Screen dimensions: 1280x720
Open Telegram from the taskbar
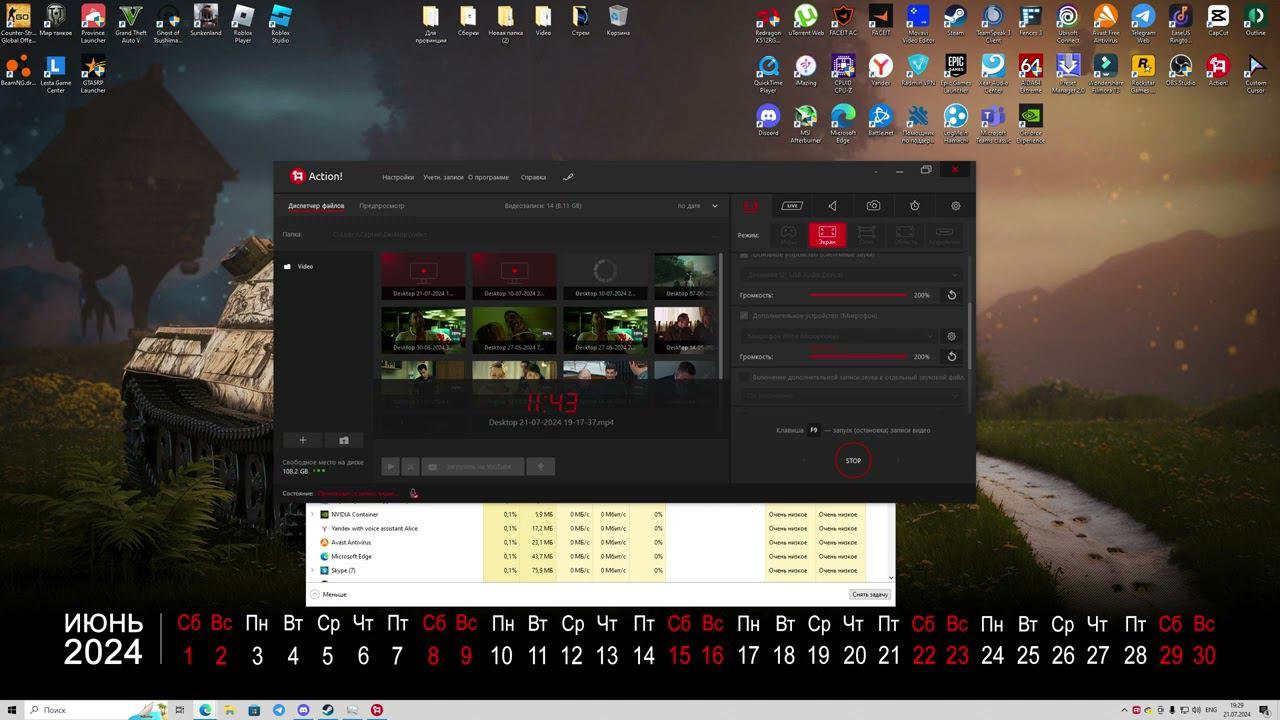pos(279,710)
